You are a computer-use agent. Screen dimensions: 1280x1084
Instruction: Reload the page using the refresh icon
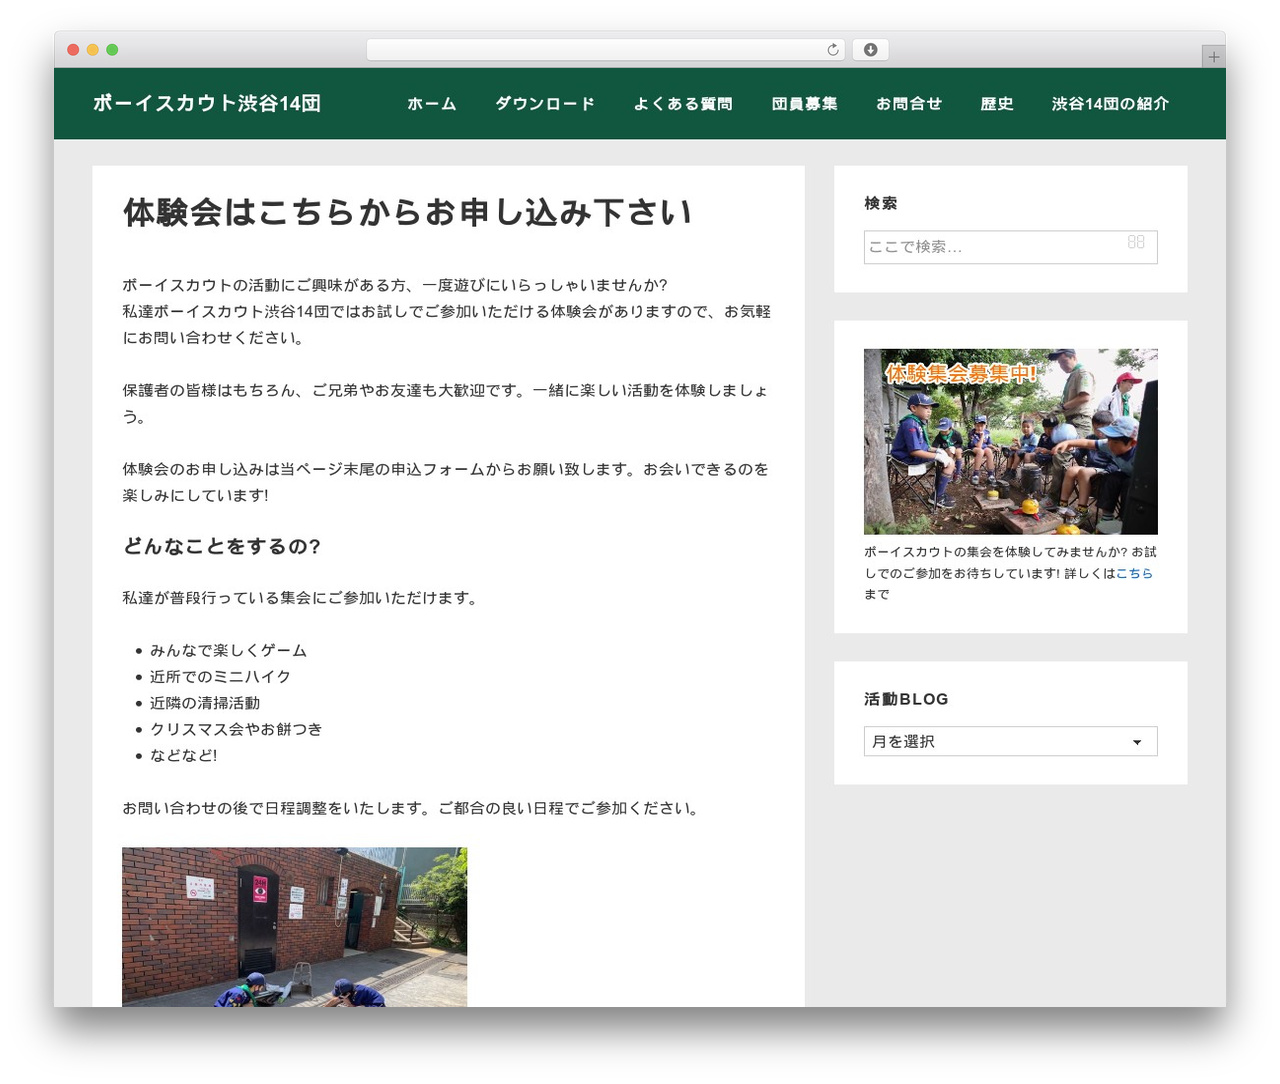point(833,50)
